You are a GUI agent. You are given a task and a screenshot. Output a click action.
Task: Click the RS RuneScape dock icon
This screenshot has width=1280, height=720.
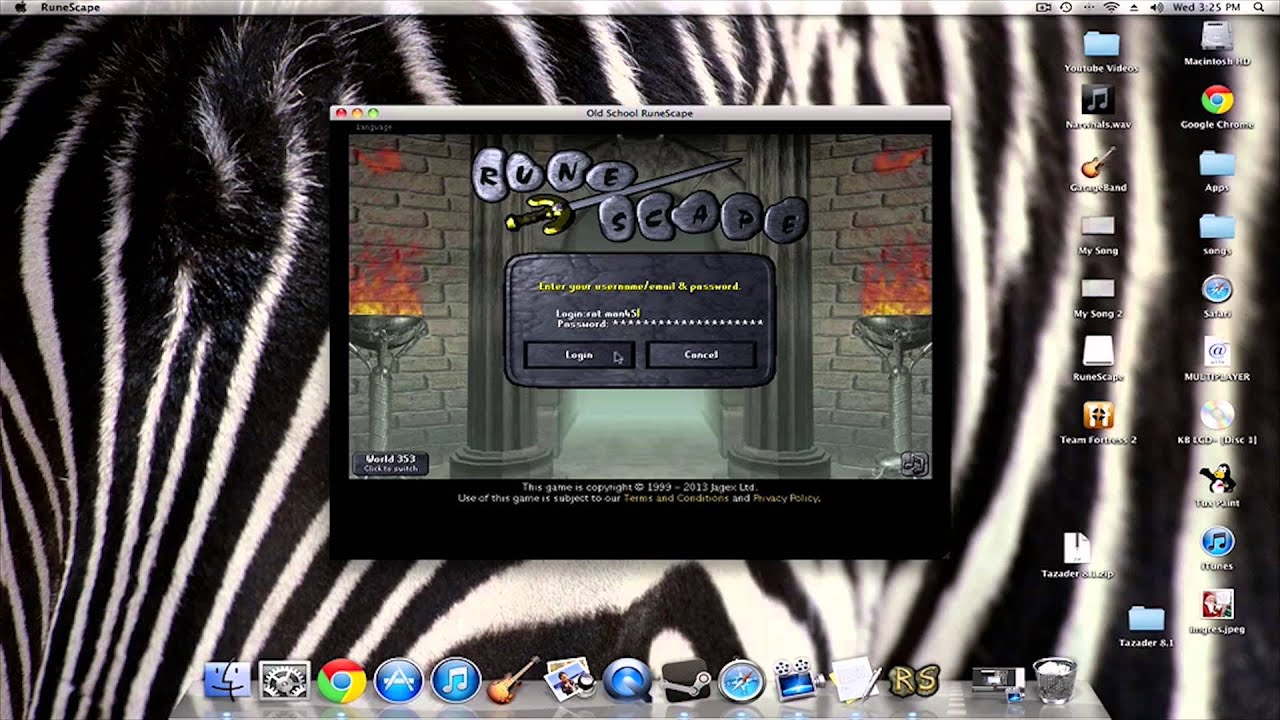(914, 681)
